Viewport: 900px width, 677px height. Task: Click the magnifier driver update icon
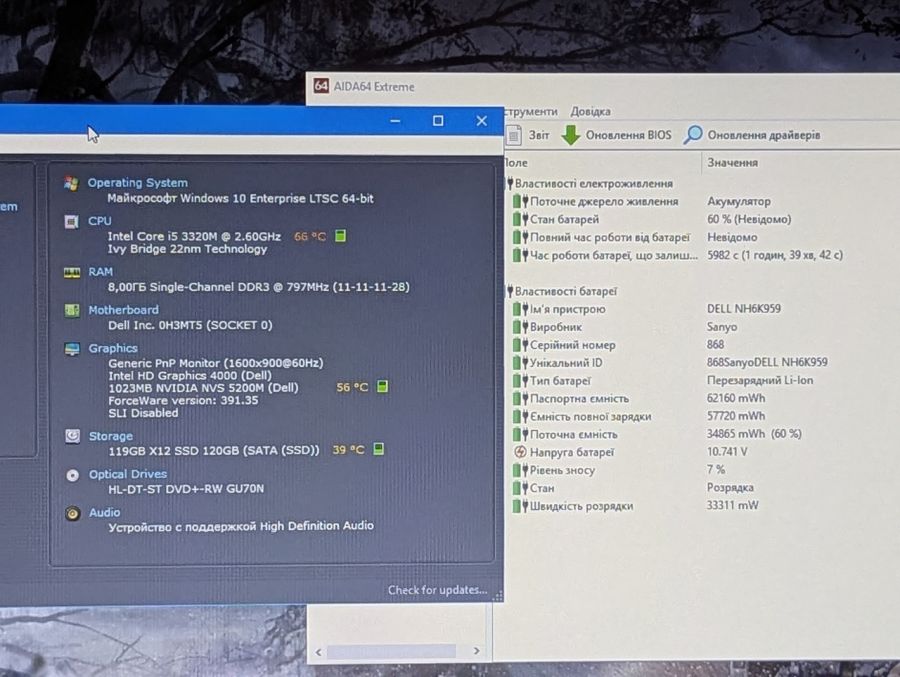(693, 135)
